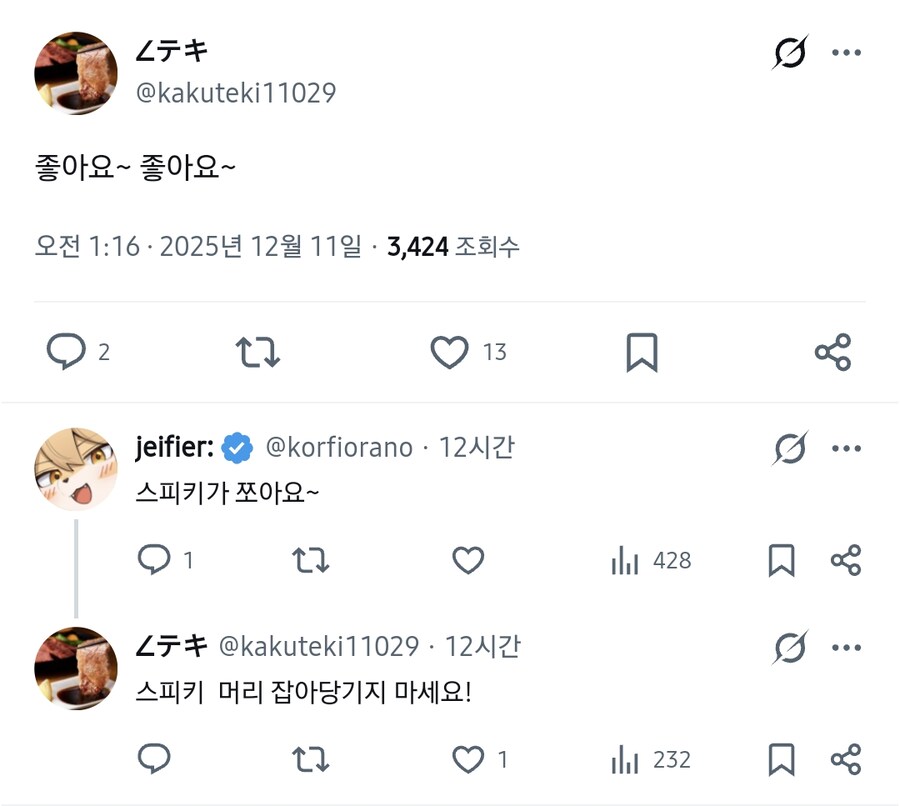Like jeifier's reply with the heart icon

coord(468,560)
